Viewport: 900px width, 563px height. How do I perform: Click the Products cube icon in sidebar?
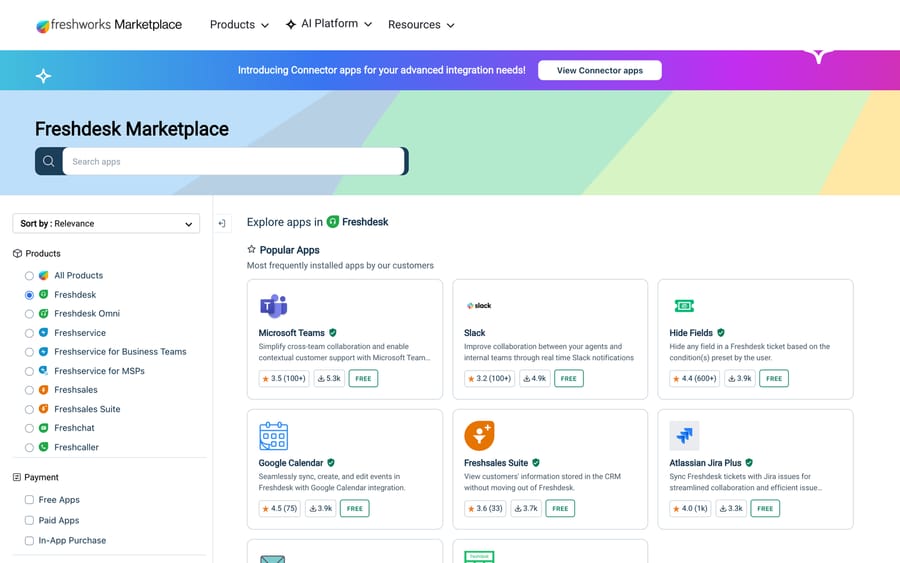[17, 253]
